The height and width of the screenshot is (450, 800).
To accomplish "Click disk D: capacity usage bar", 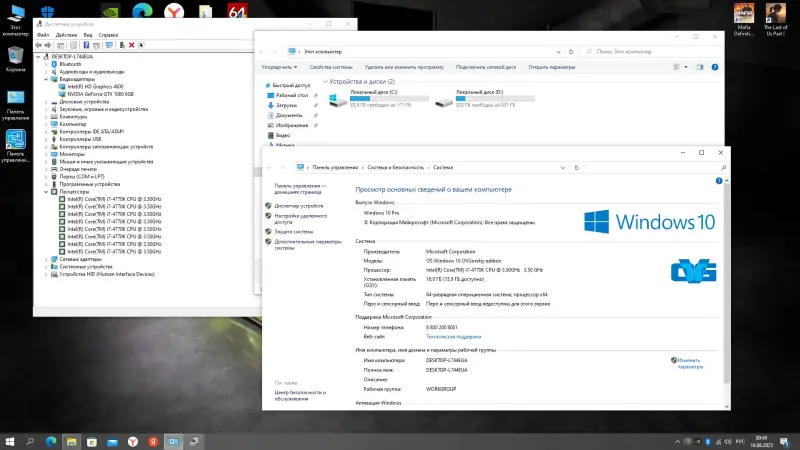I will [495, 98].
